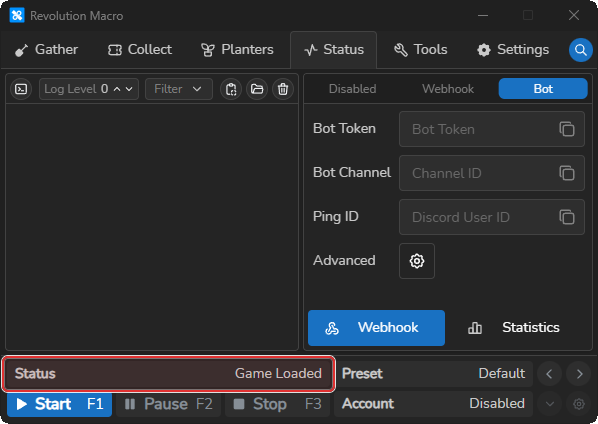The width and height of the screenshot is (598, 424).
Task: Open the Filter dropdown
Action: point(179,89)
